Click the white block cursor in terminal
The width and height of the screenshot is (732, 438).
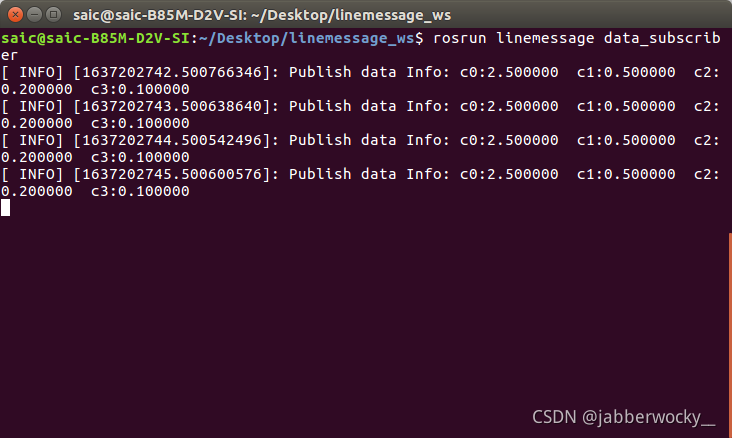(5, 208)
